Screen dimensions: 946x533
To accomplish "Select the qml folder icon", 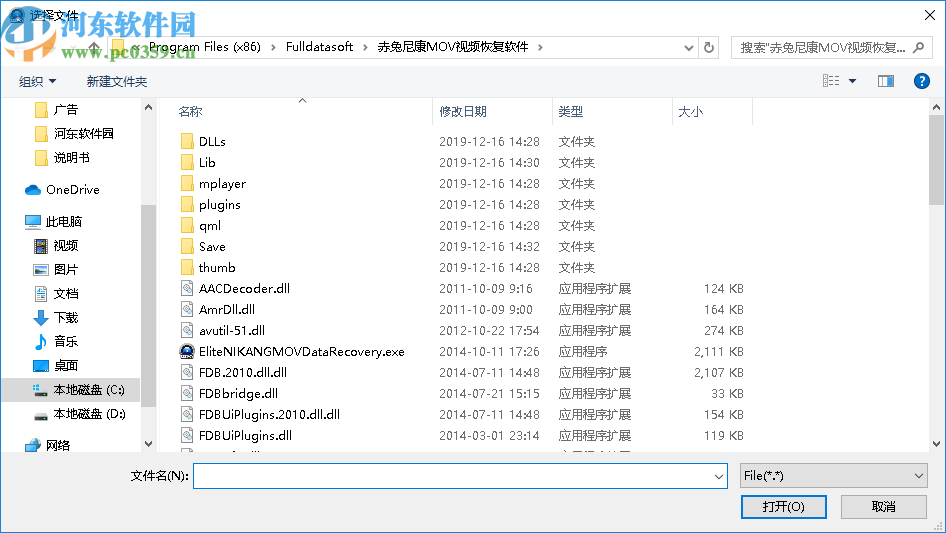I will [187, 226].
